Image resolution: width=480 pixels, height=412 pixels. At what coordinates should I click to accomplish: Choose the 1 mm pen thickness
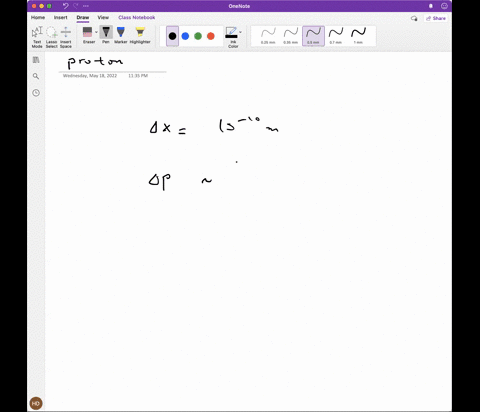[358, 36]
